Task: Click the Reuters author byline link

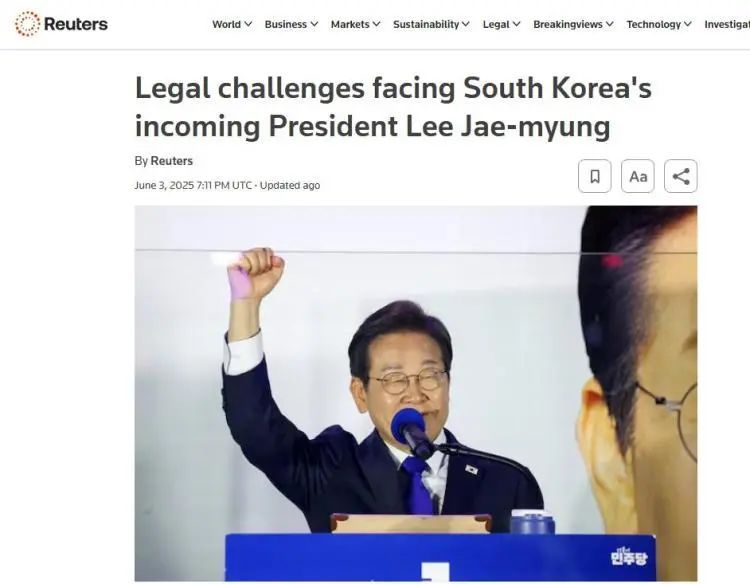Action: pos(171,161)
